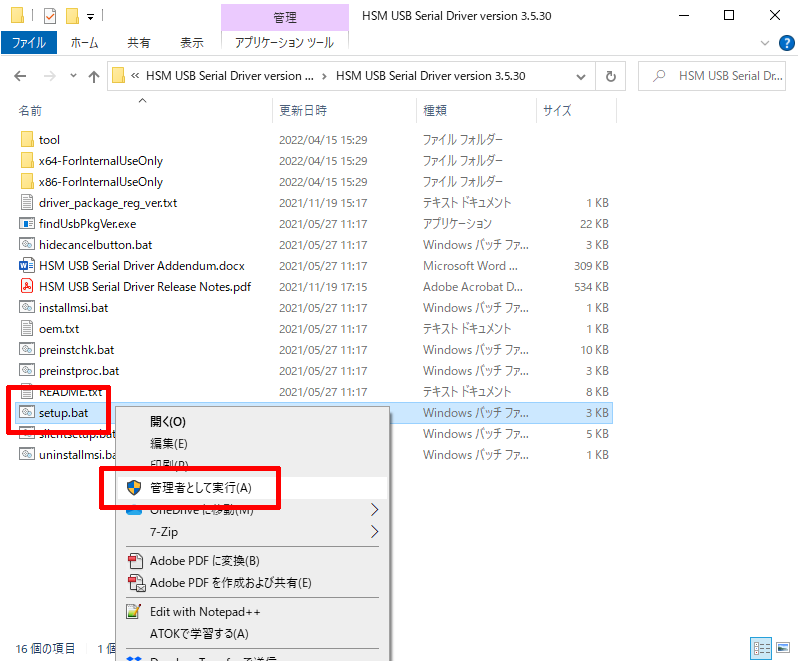The image size is (799, 661).
Task: Click the Microsoft Word ... type cell
Action: pos(470,266)
